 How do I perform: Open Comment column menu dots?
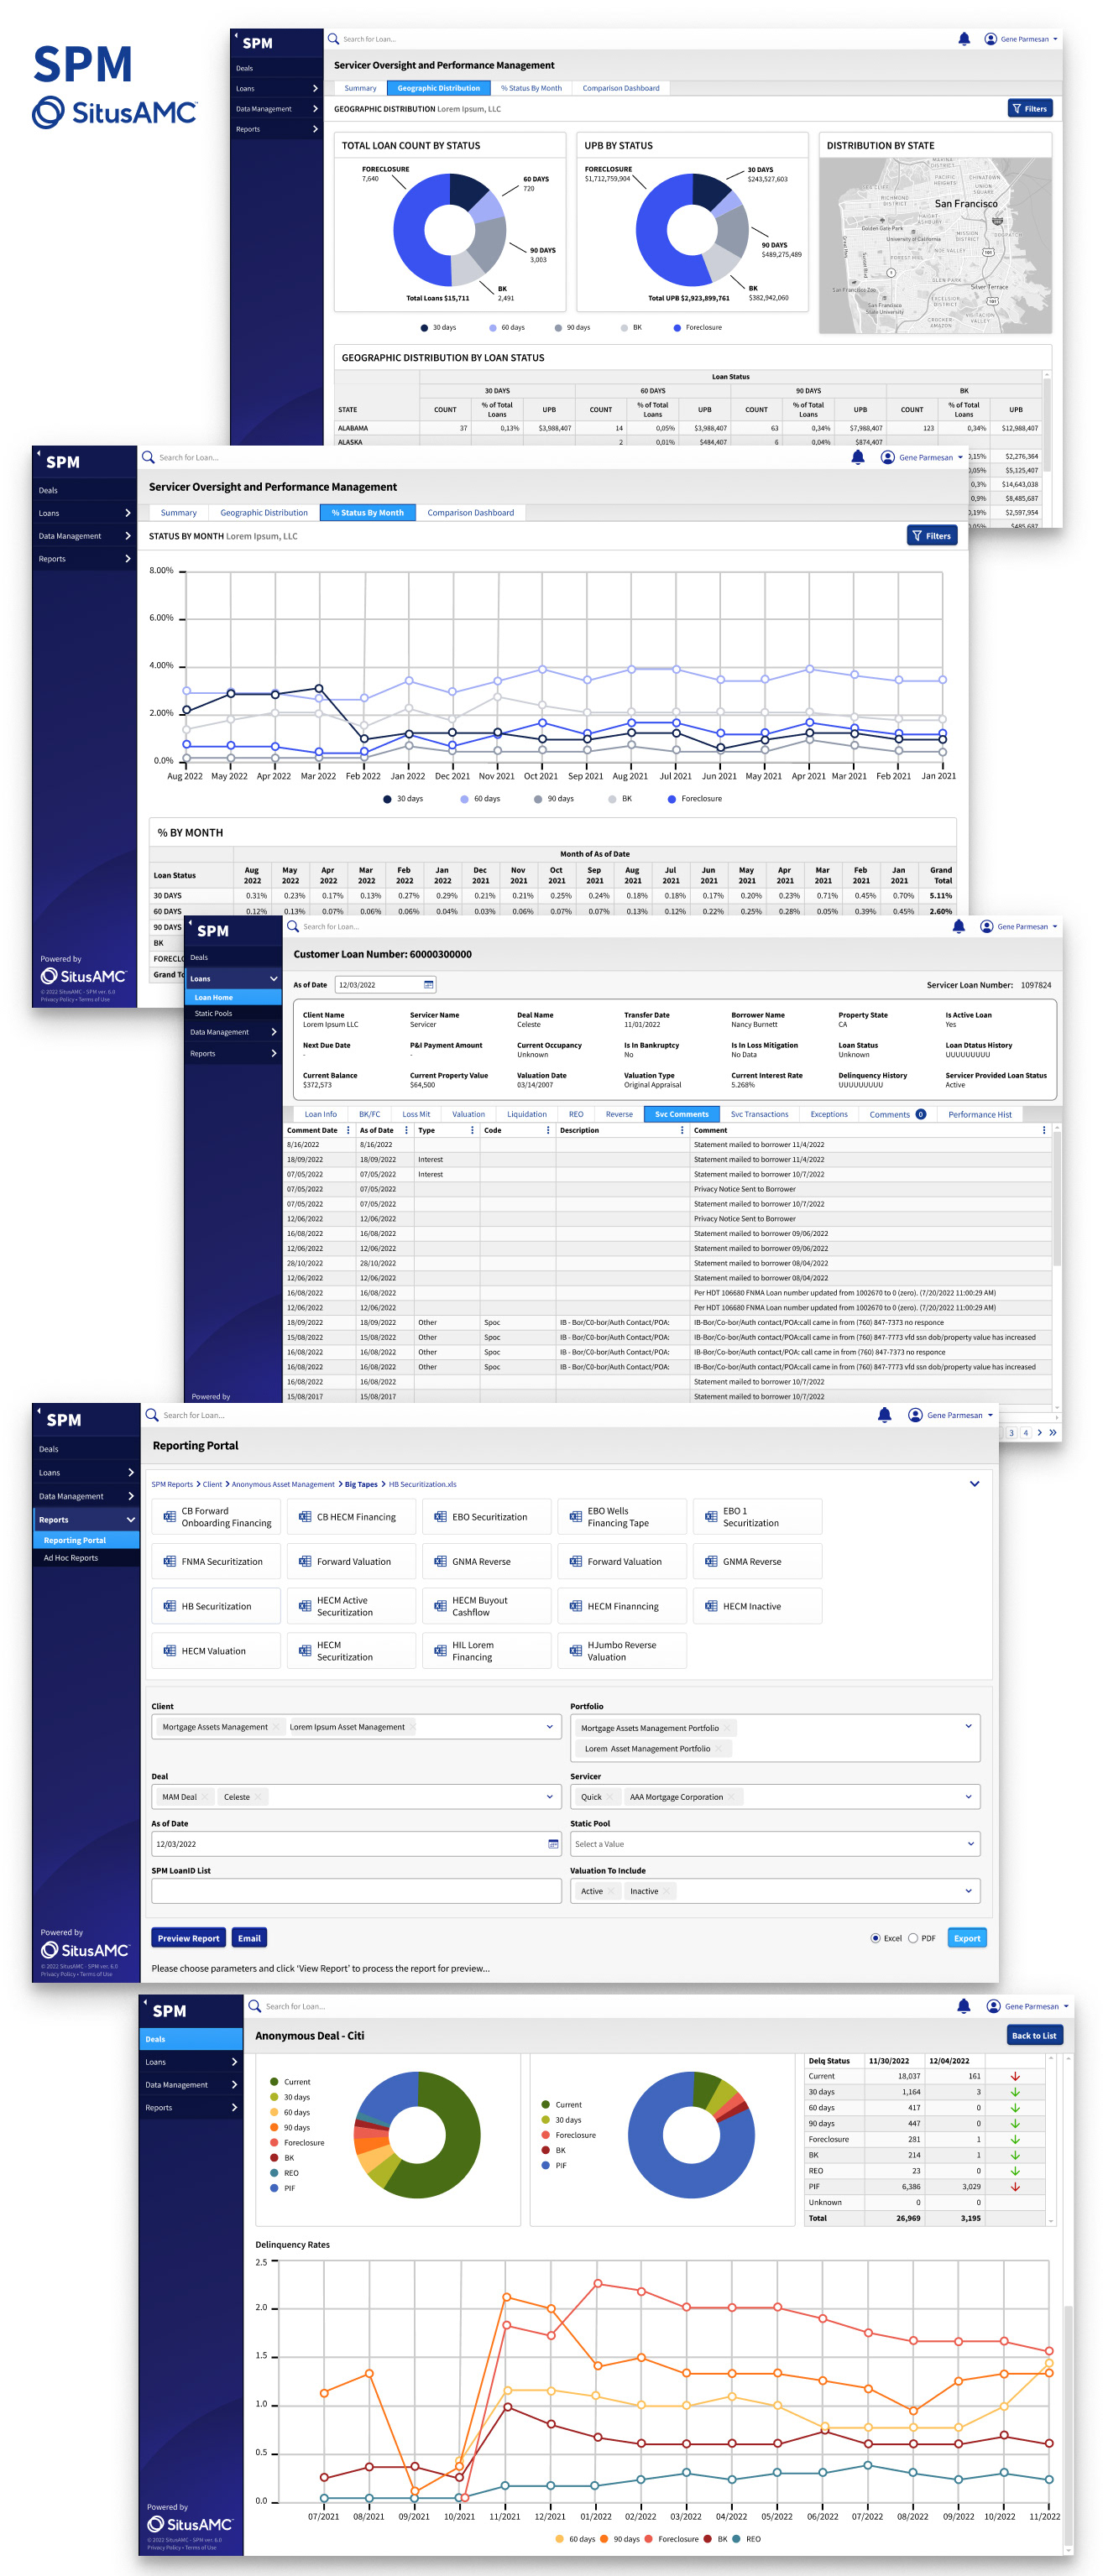pos(1044,1130)
